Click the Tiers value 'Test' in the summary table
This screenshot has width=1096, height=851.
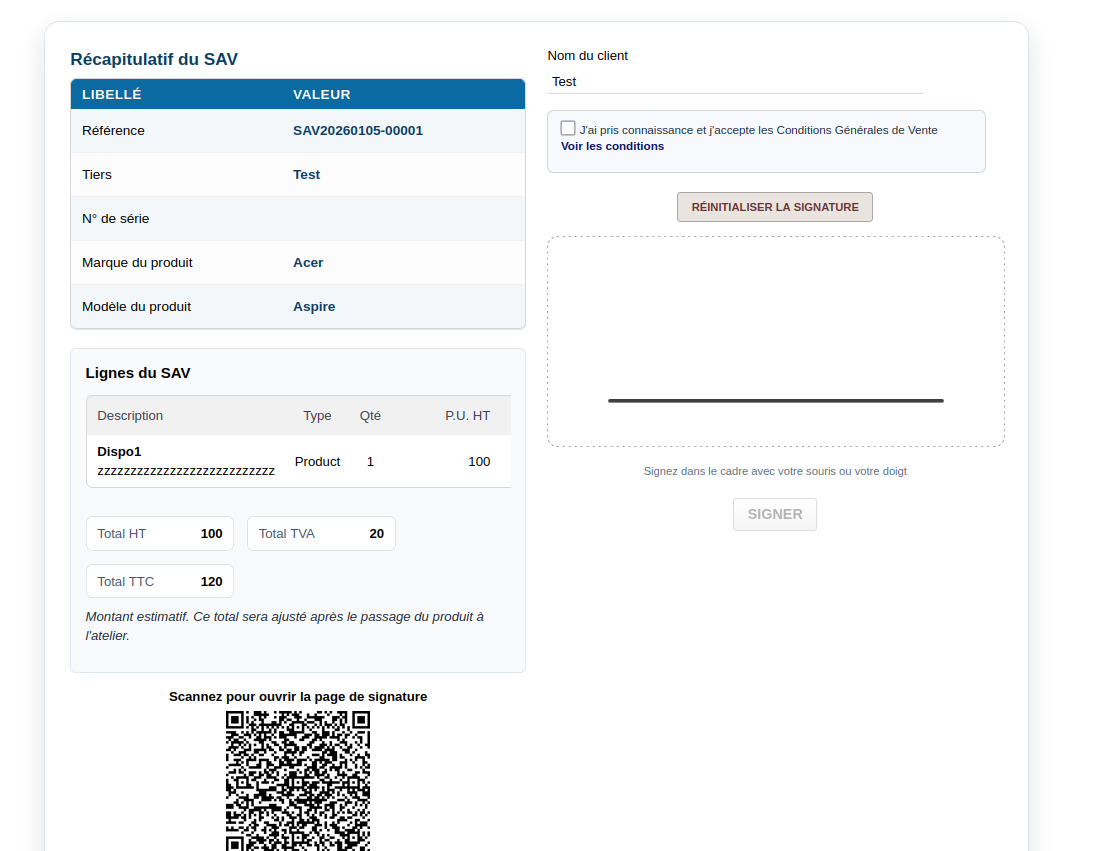tap(306, 175)
